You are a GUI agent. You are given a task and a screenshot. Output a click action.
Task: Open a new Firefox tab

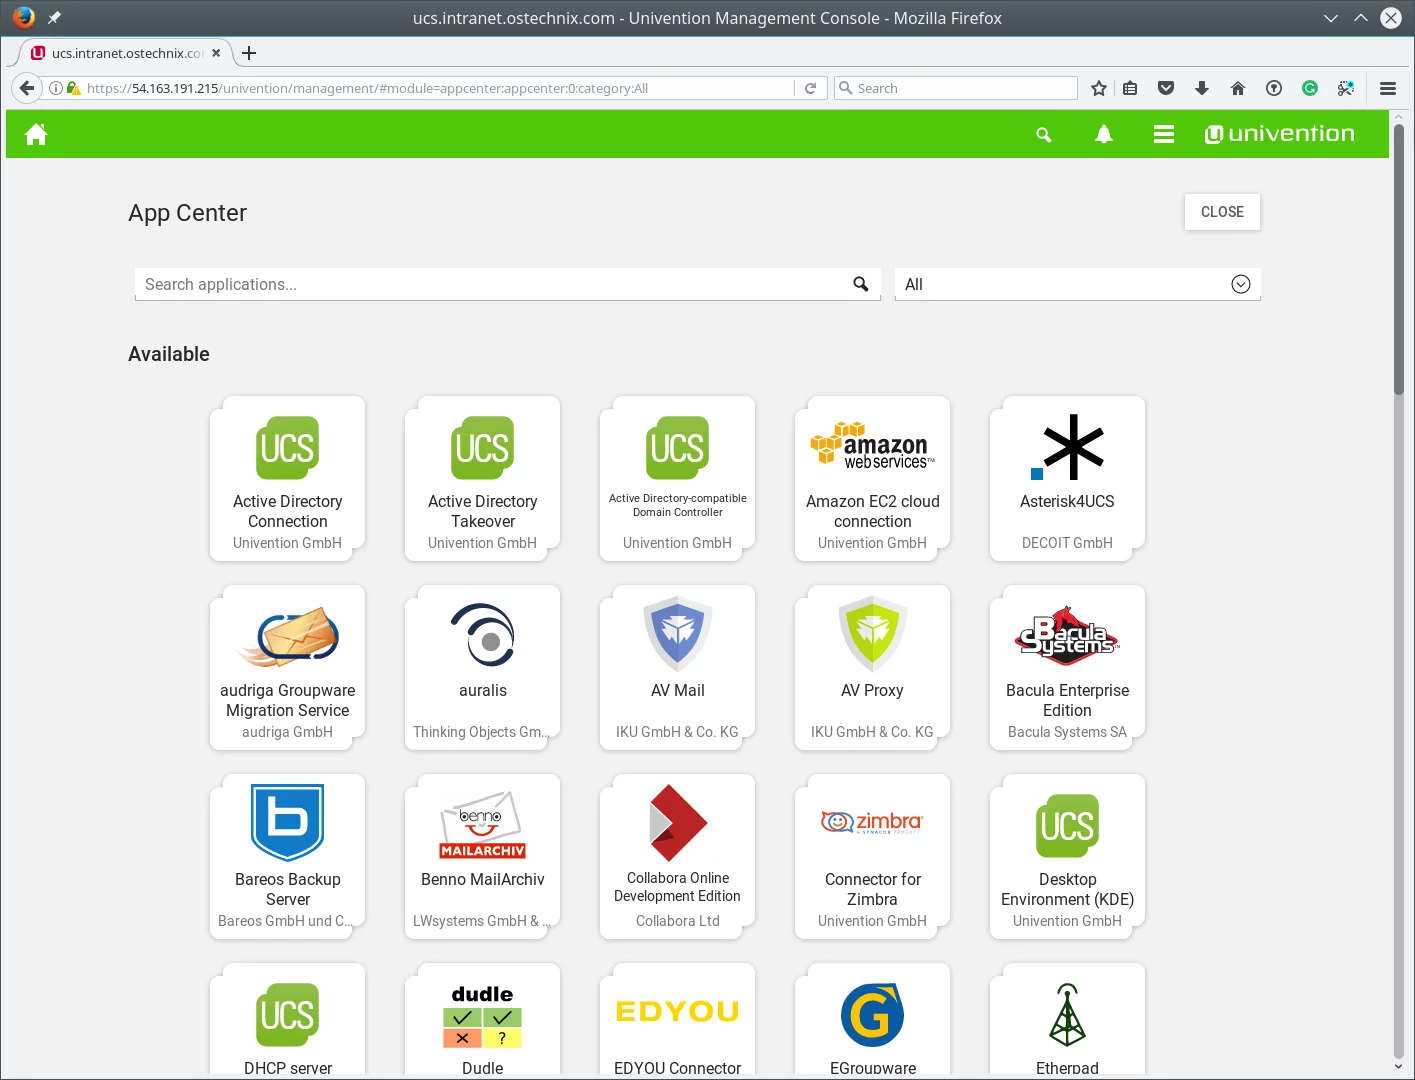[x=249, y=53]
